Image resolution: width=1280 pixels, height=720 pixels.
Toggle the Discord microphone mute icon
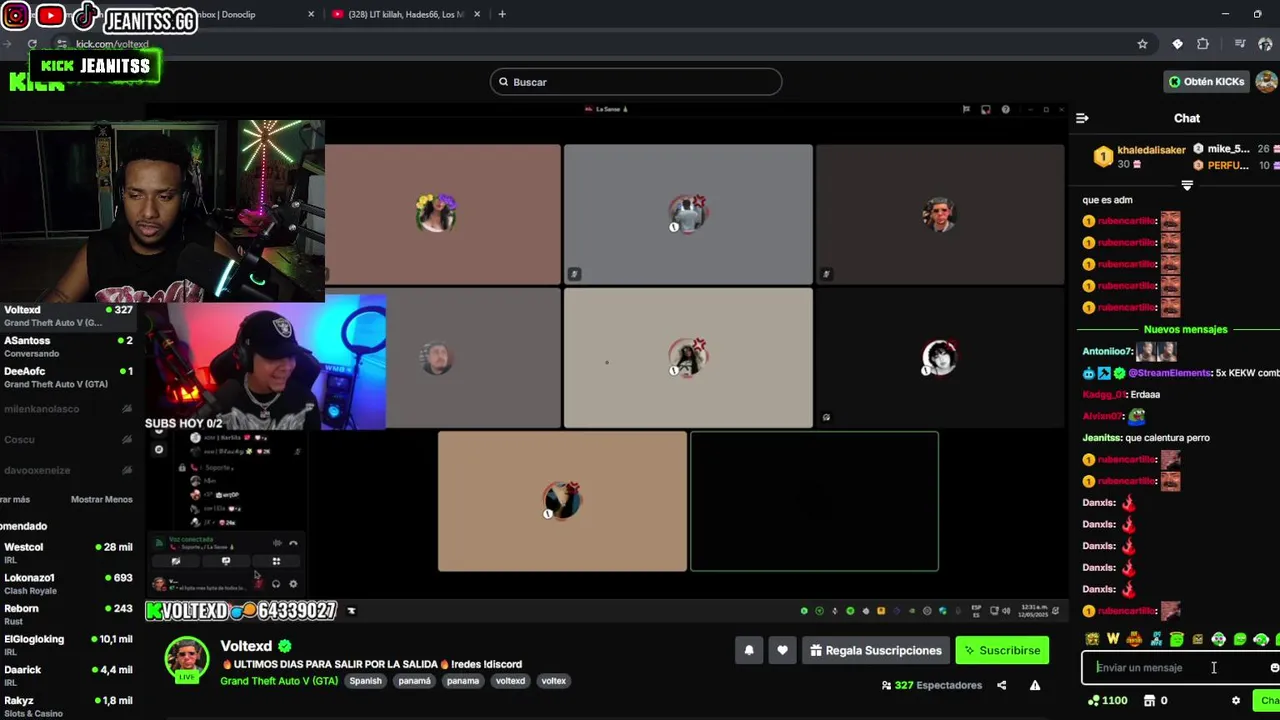(258, 584)
